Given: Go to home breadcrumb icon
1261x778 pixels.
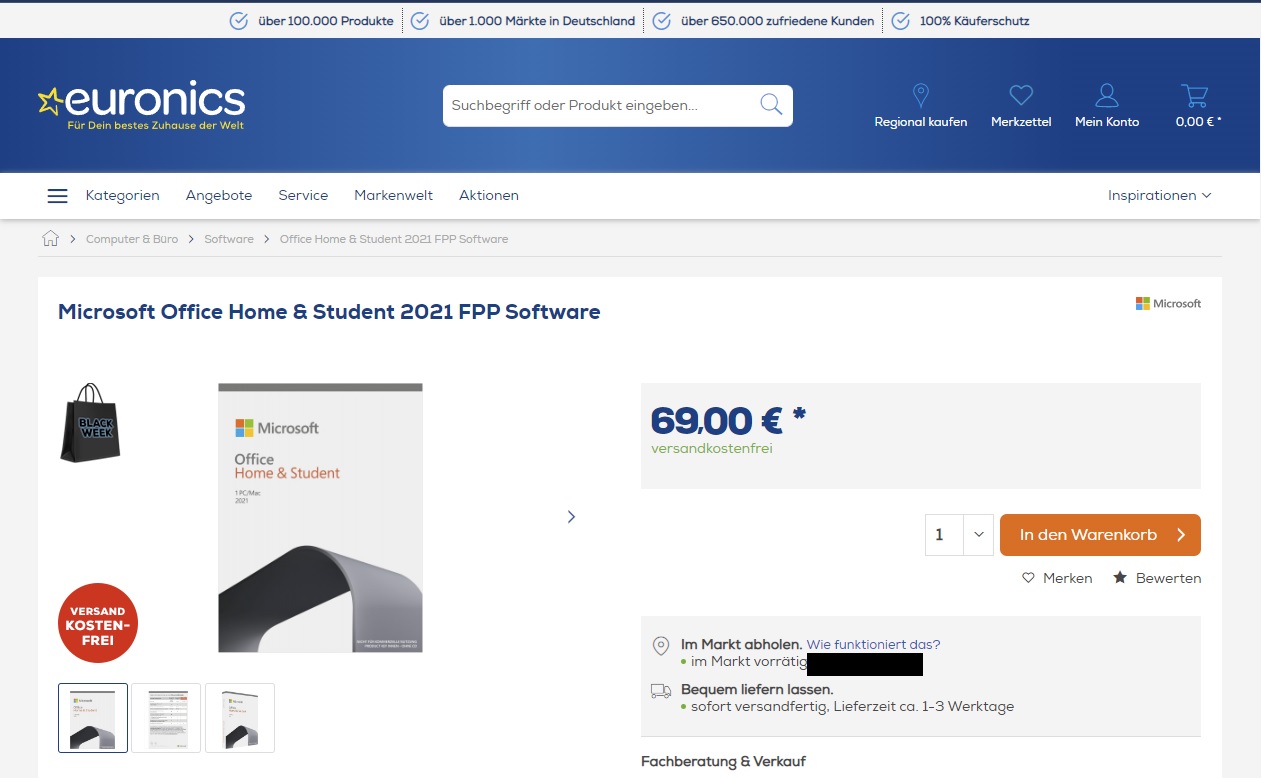Looking at the screenshot, I should pos(51,238).
